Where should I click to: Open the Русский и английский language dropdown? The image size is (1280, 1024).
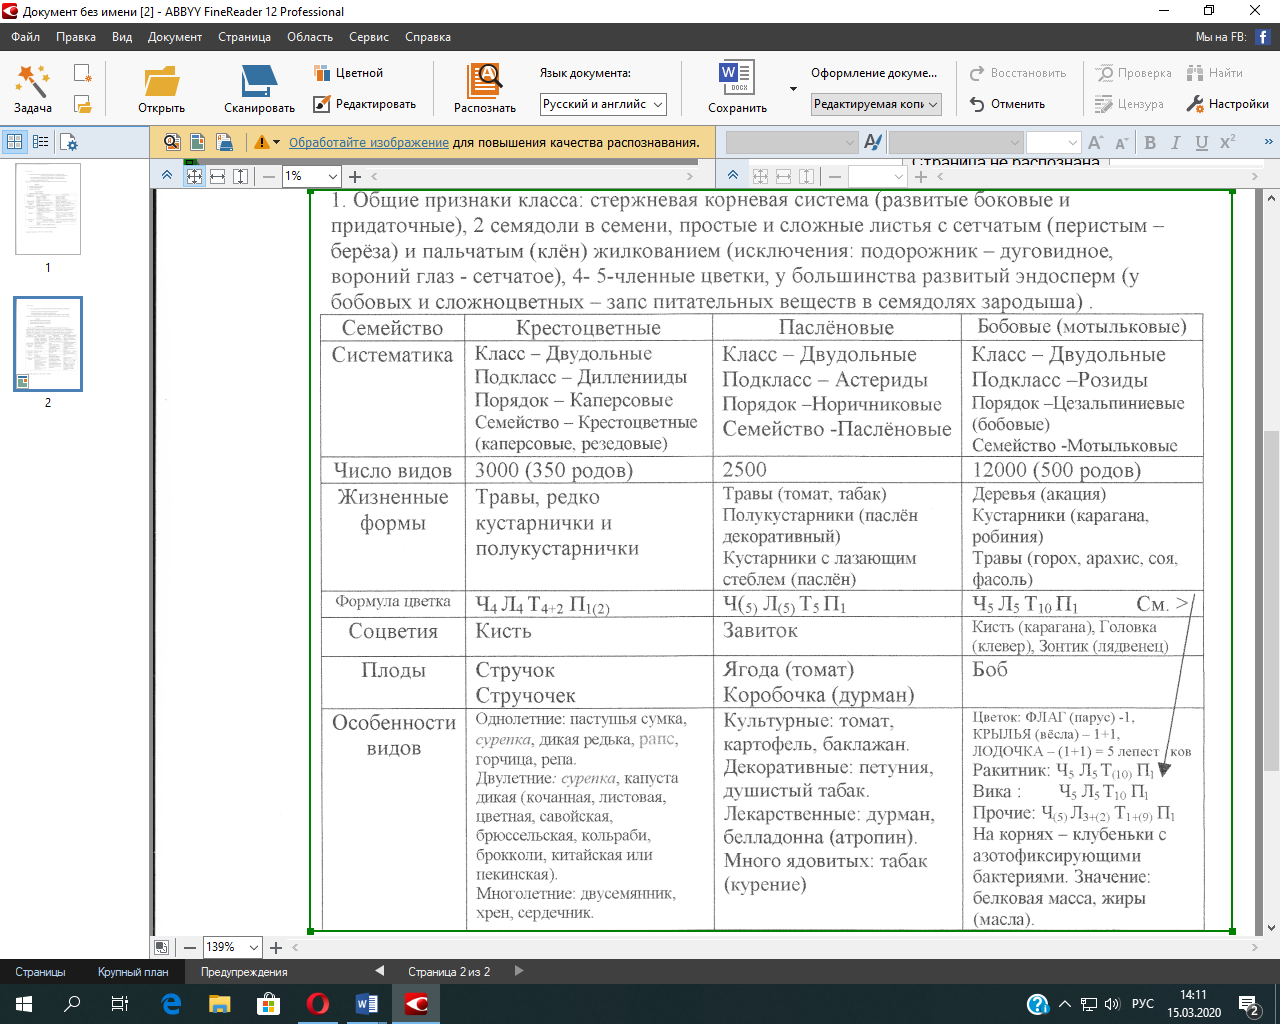[603, 104]
